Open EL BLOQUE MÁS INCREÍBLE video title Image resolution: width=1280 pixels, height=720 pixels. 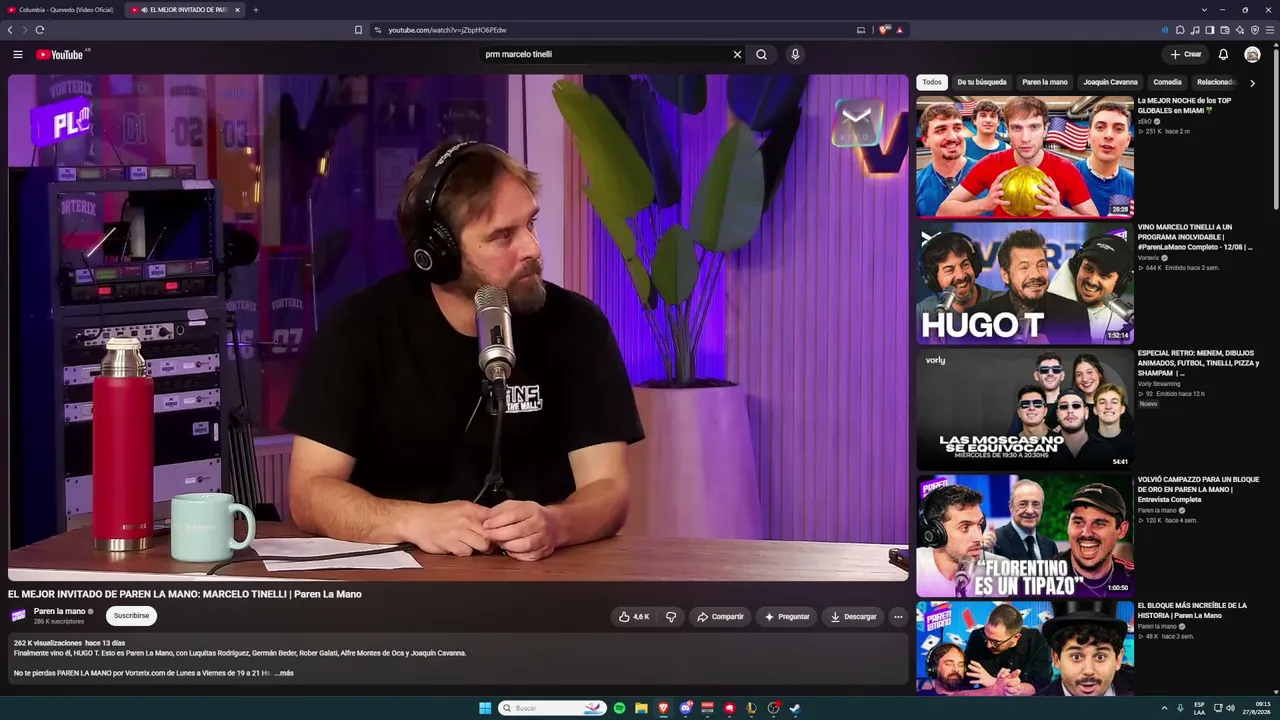[1192, 610]
